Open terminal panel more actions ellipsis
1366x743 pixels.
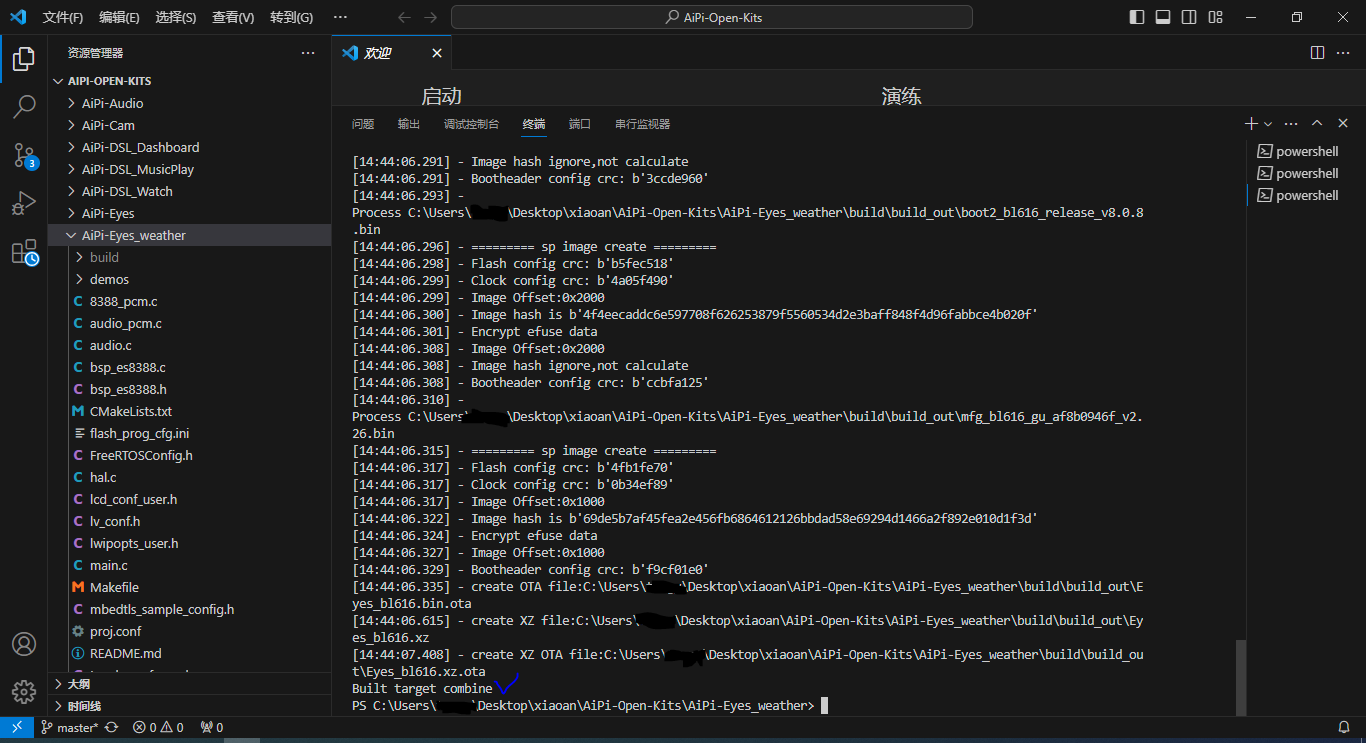click(x=1291, y=124)
